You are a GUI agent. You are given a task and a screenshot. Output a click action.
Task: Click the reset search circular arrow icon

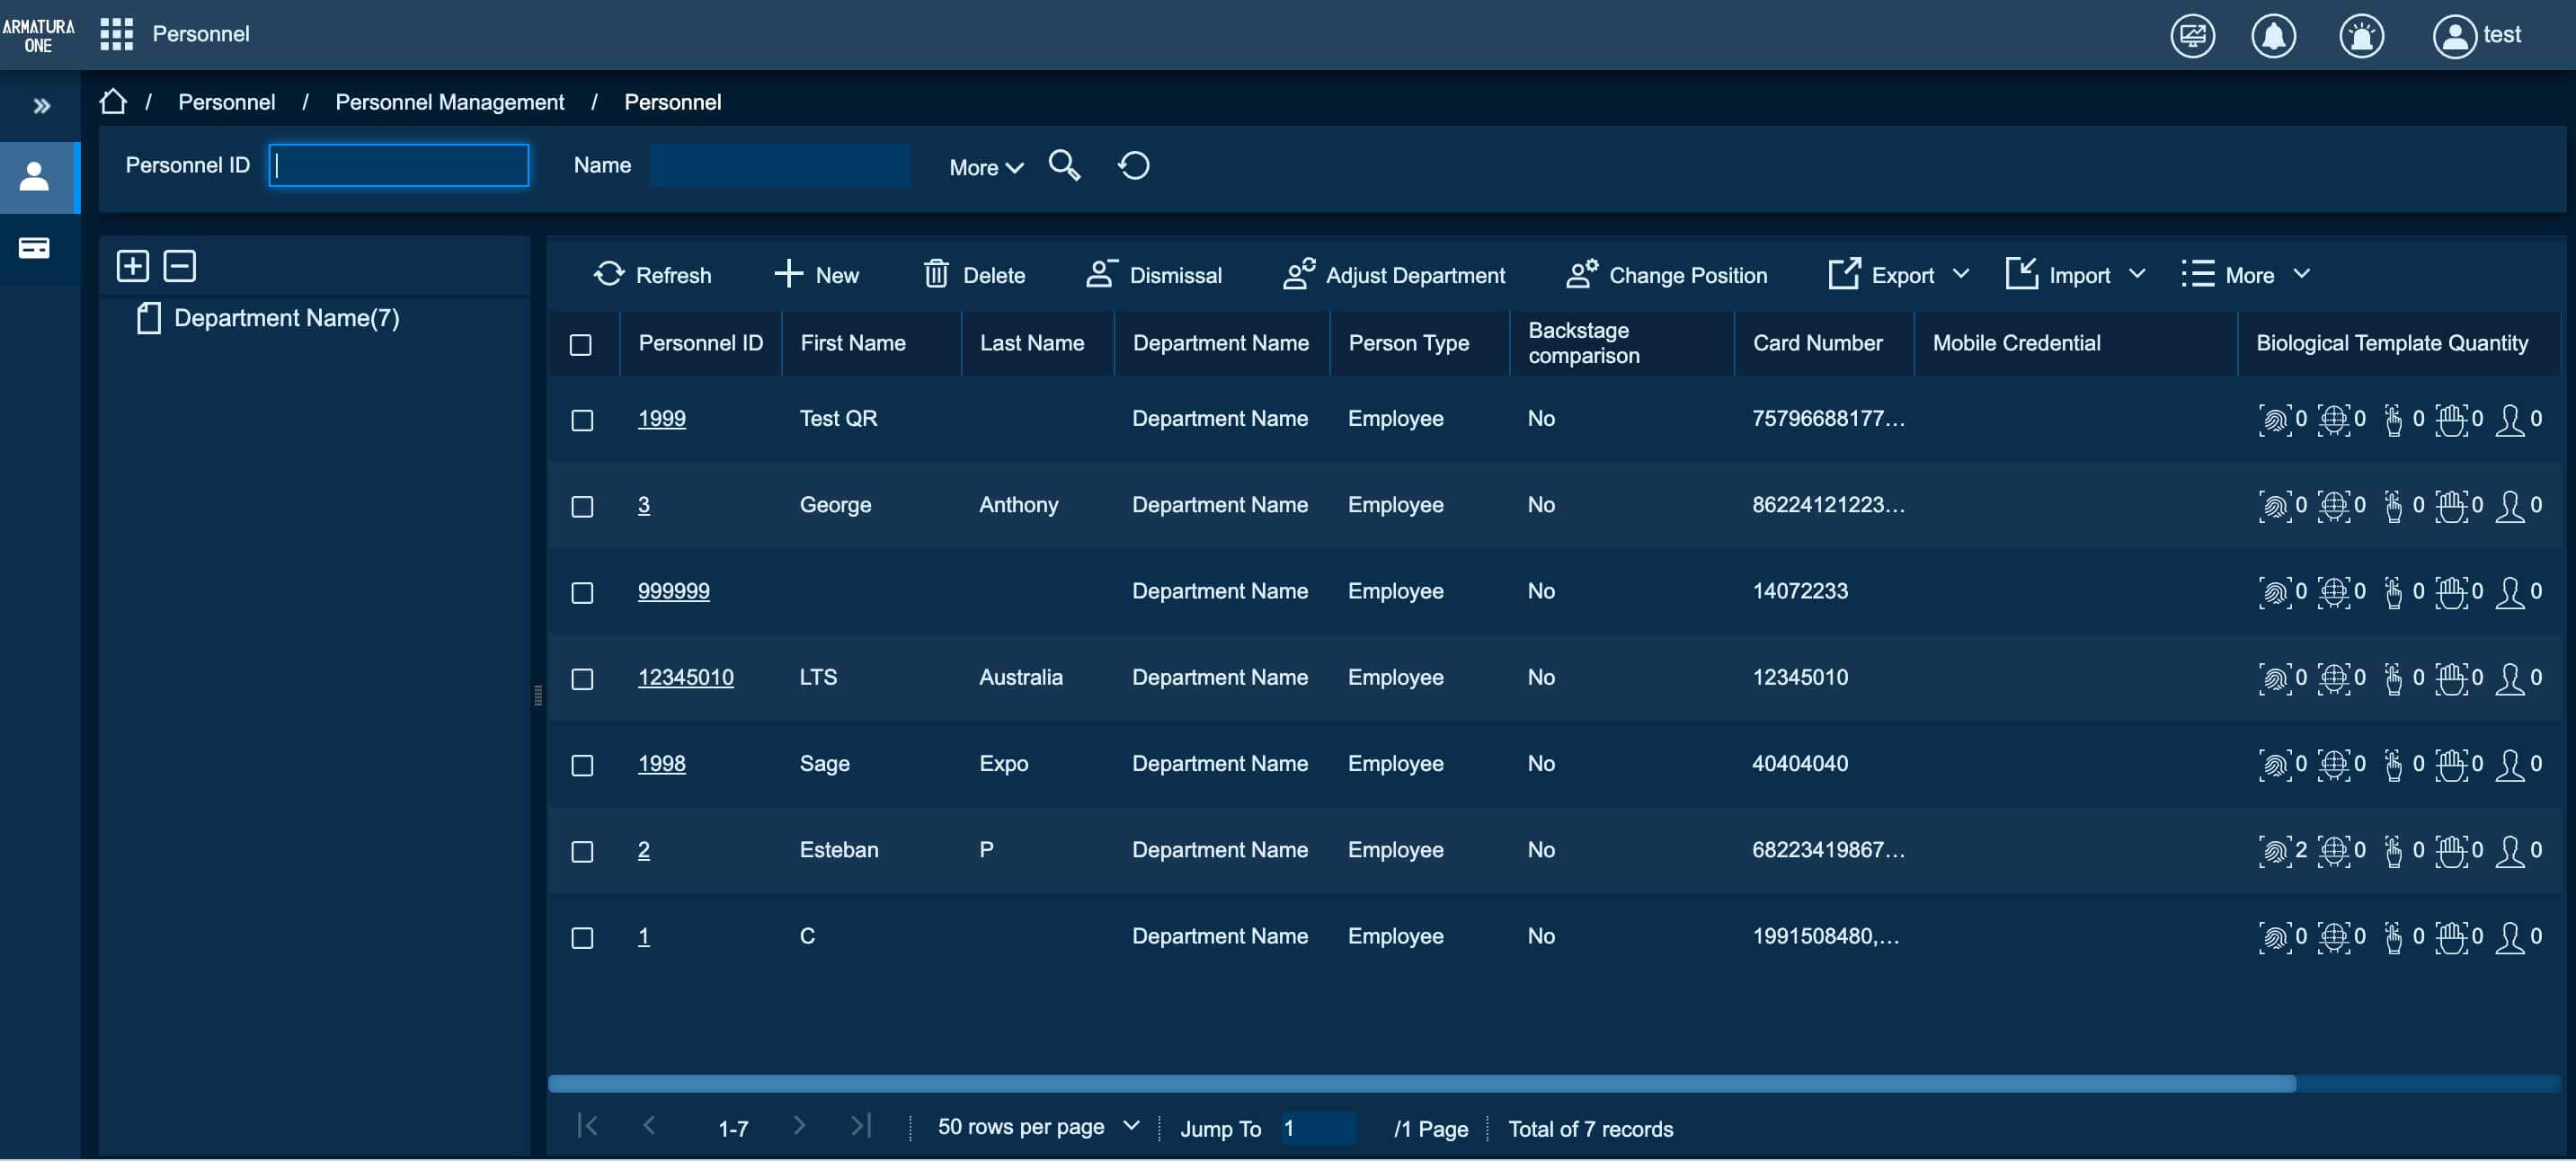coord(1133,165)
